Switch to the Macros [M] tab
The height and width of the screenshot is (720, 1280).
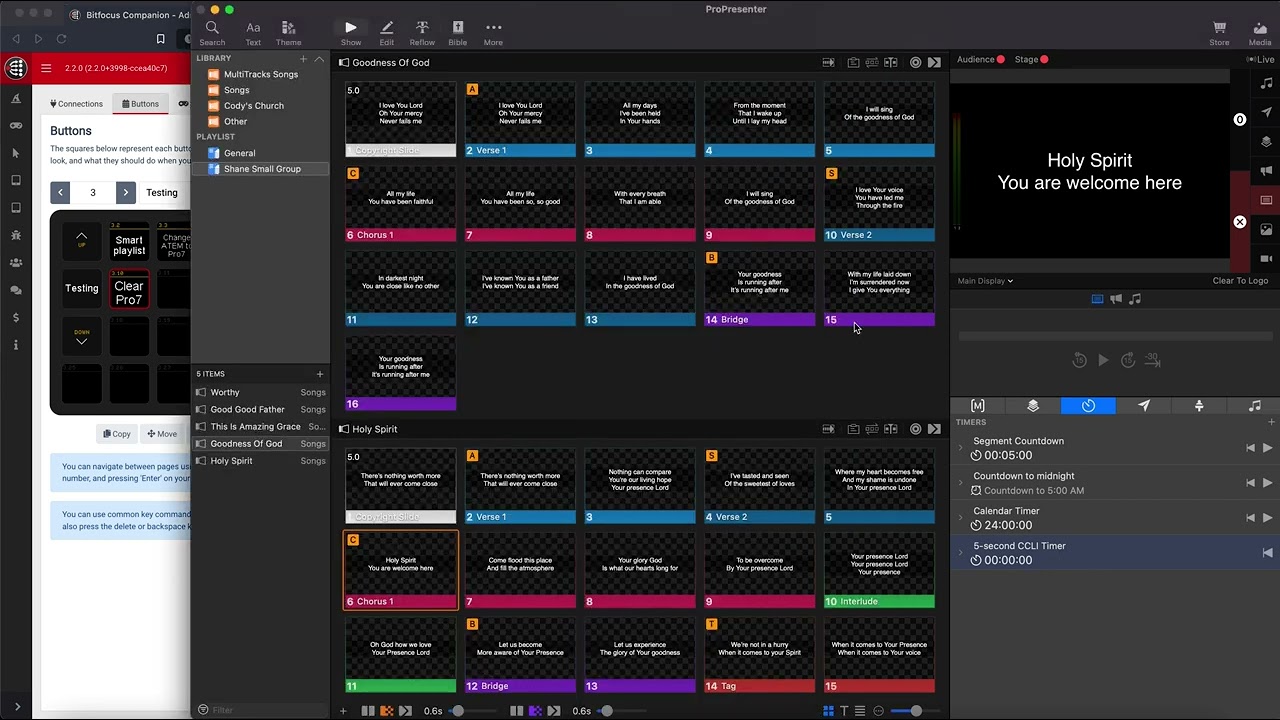tap(978, 406)
